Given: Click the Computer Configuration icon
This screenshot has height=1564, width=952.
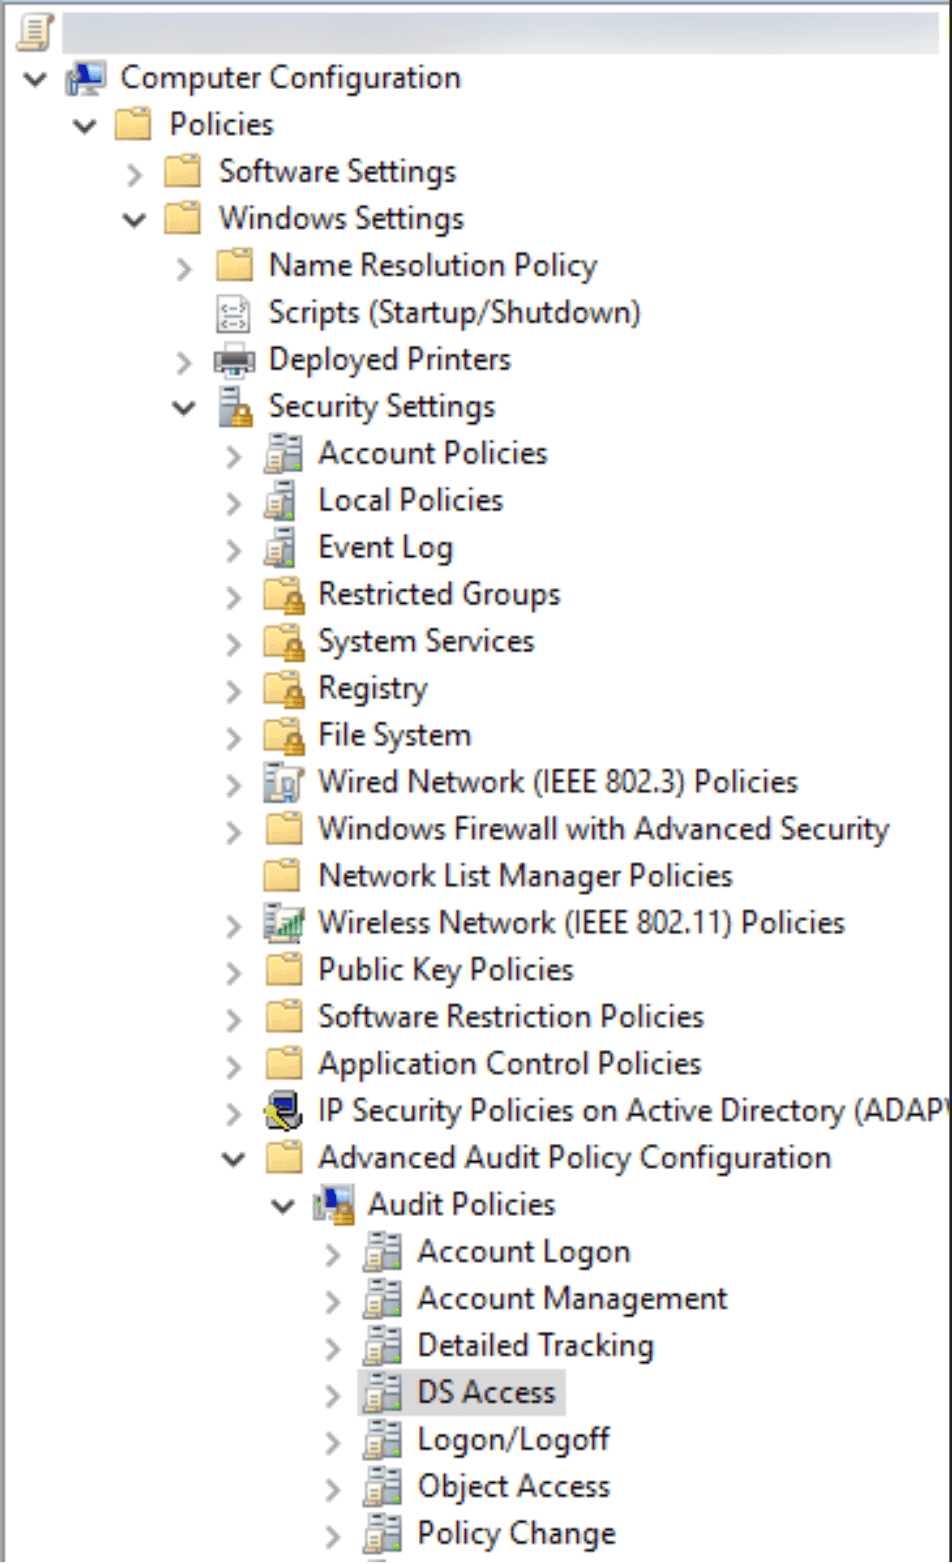Looking at the screenshot, I should (x=87, y=78).
